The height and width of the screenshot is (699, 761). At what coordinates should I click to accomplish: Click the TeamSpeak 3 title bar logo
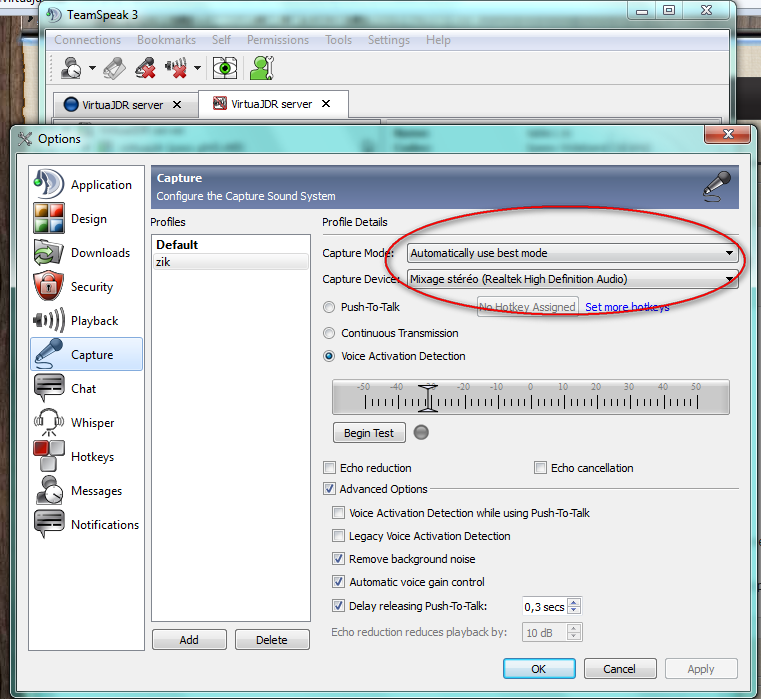click(x=54, y=15)
